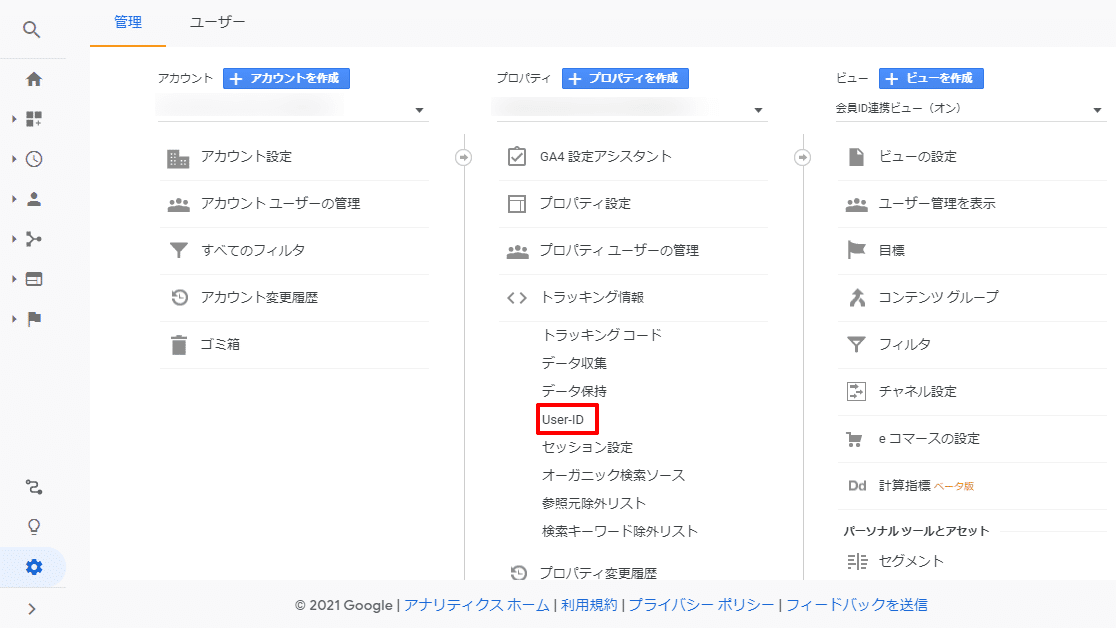Open the 会員ID連携ビュー view dropdown

[x=1096, y=107]
